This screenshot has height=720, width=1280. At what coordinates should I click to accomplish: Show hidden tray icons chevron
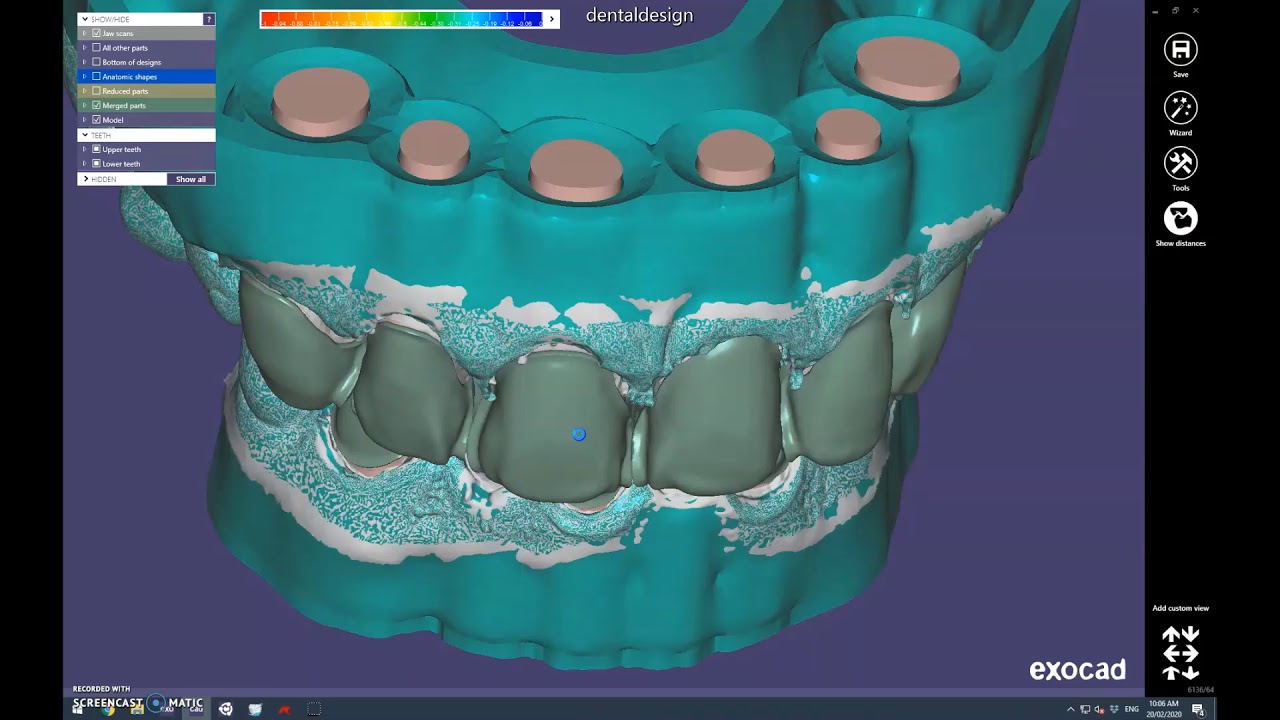1071,709
